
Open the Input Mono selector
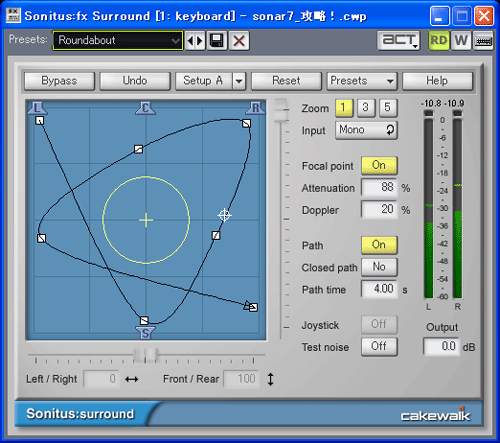coord(366,130)
